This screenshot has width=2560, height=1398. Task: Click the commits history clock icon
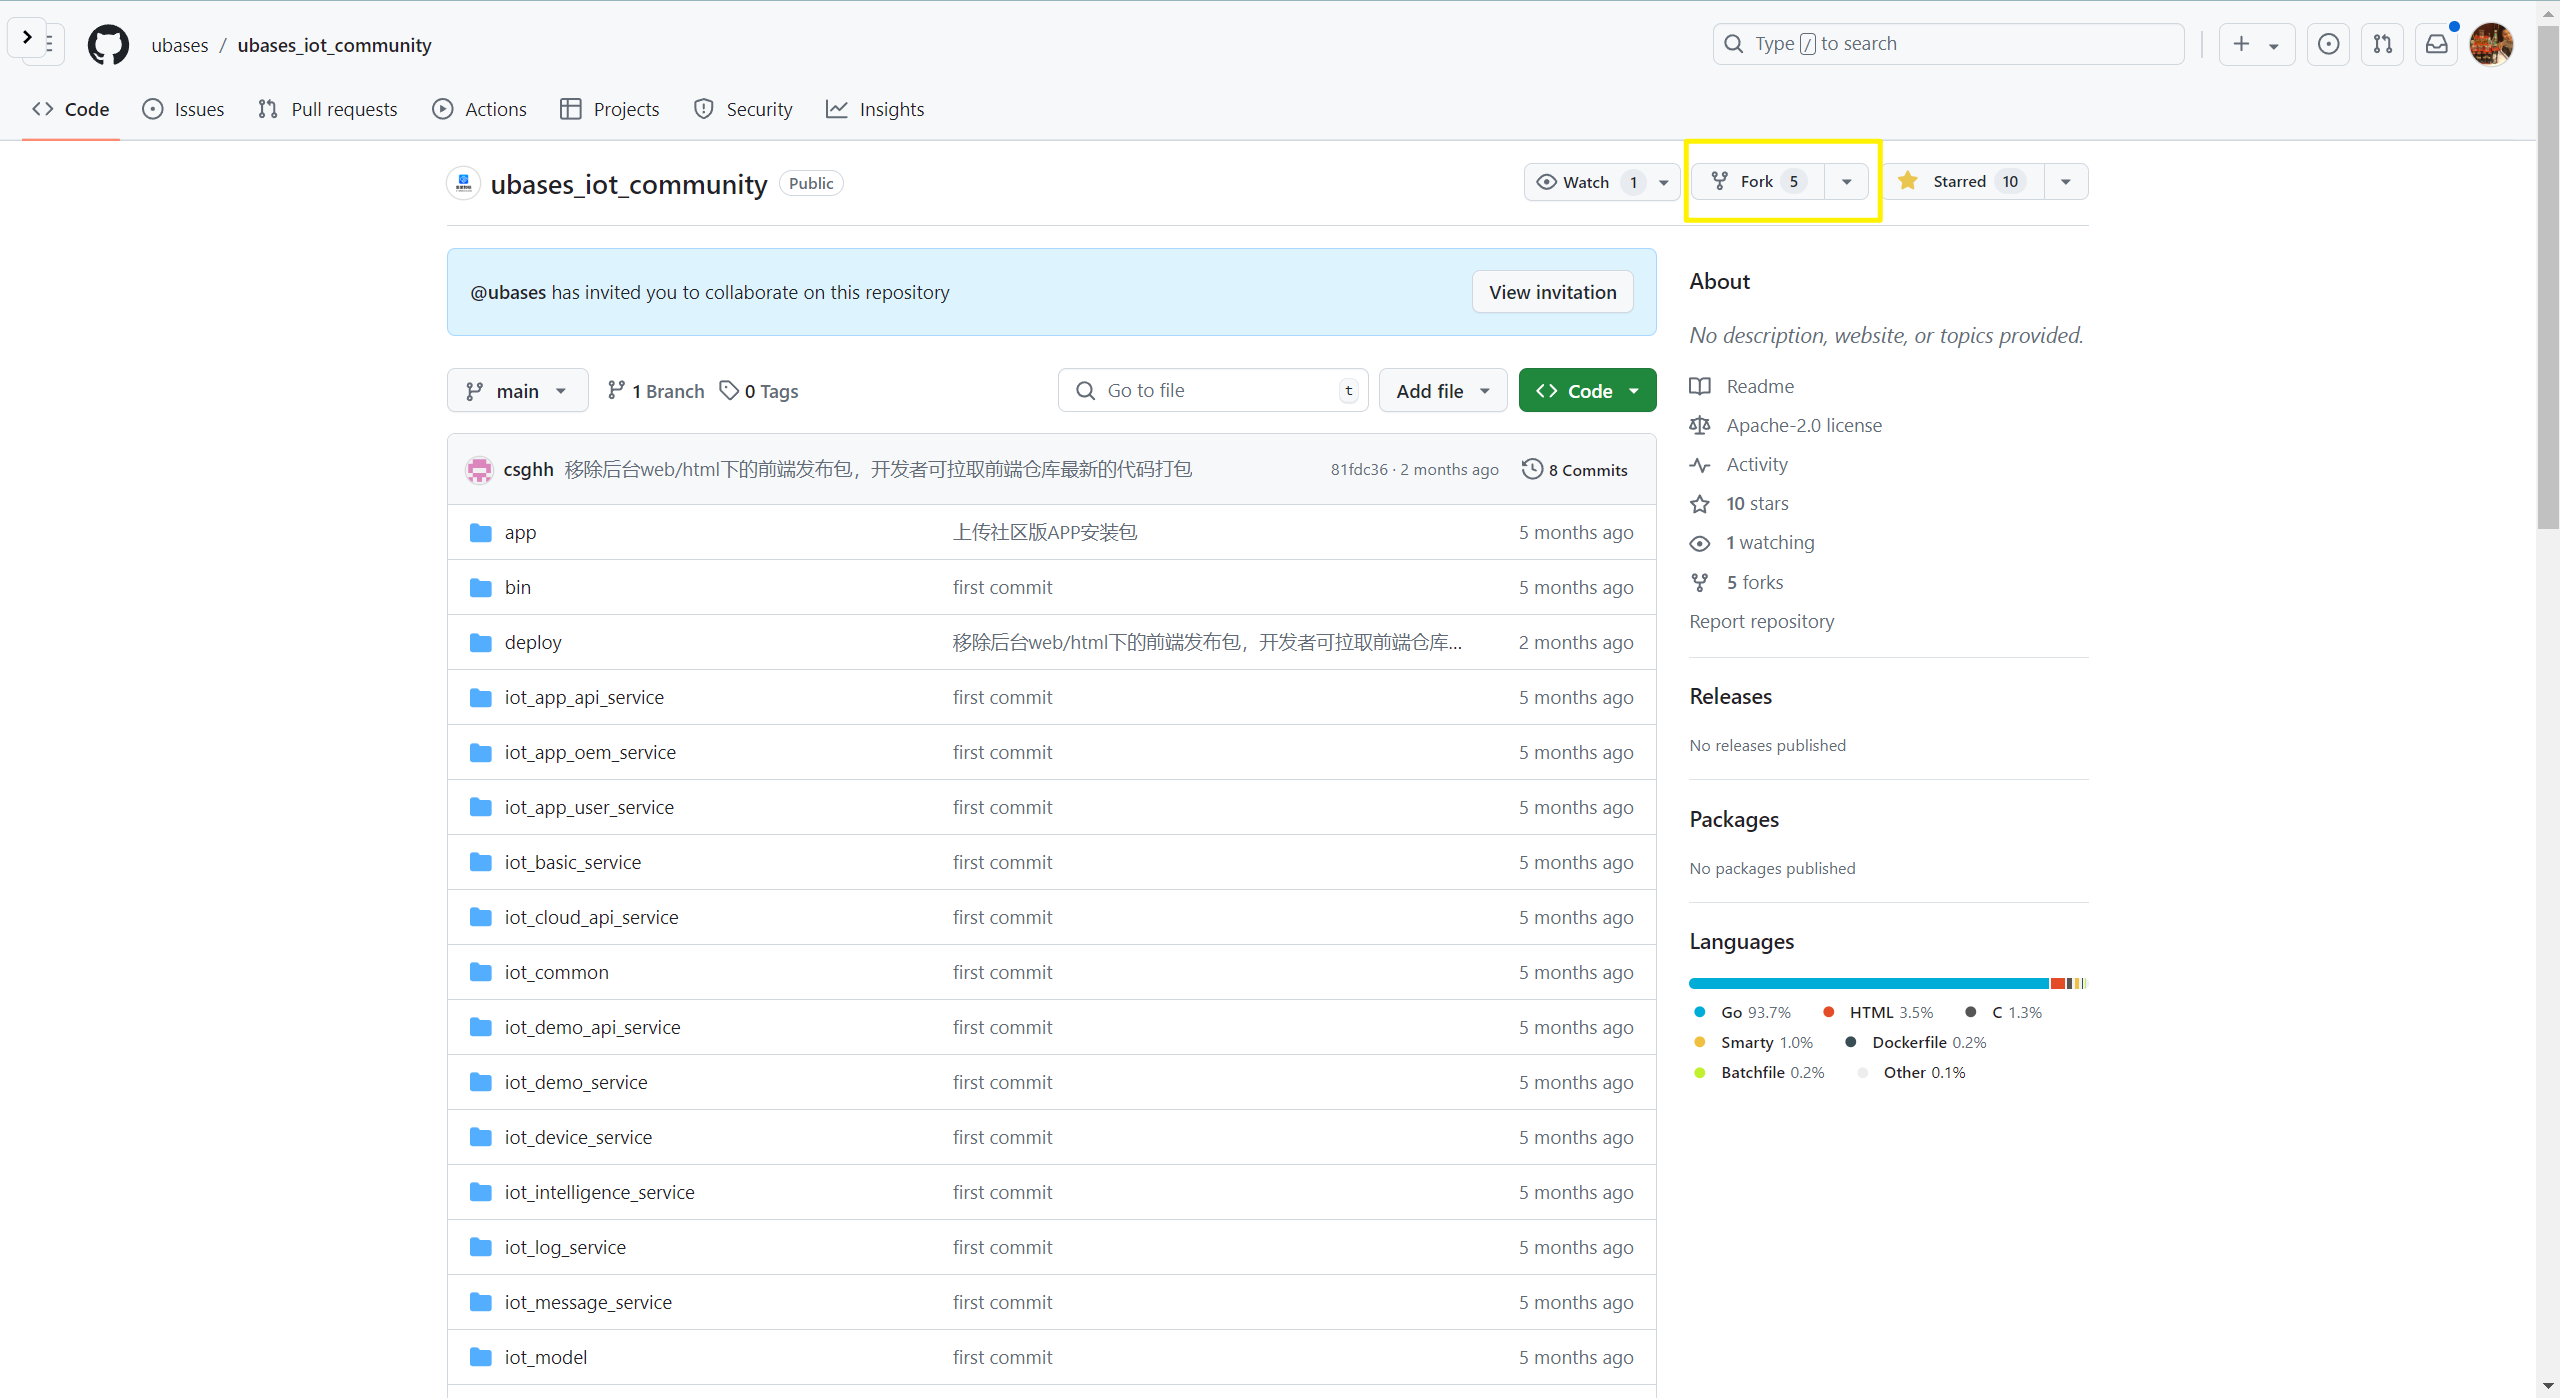[1532, 469]
